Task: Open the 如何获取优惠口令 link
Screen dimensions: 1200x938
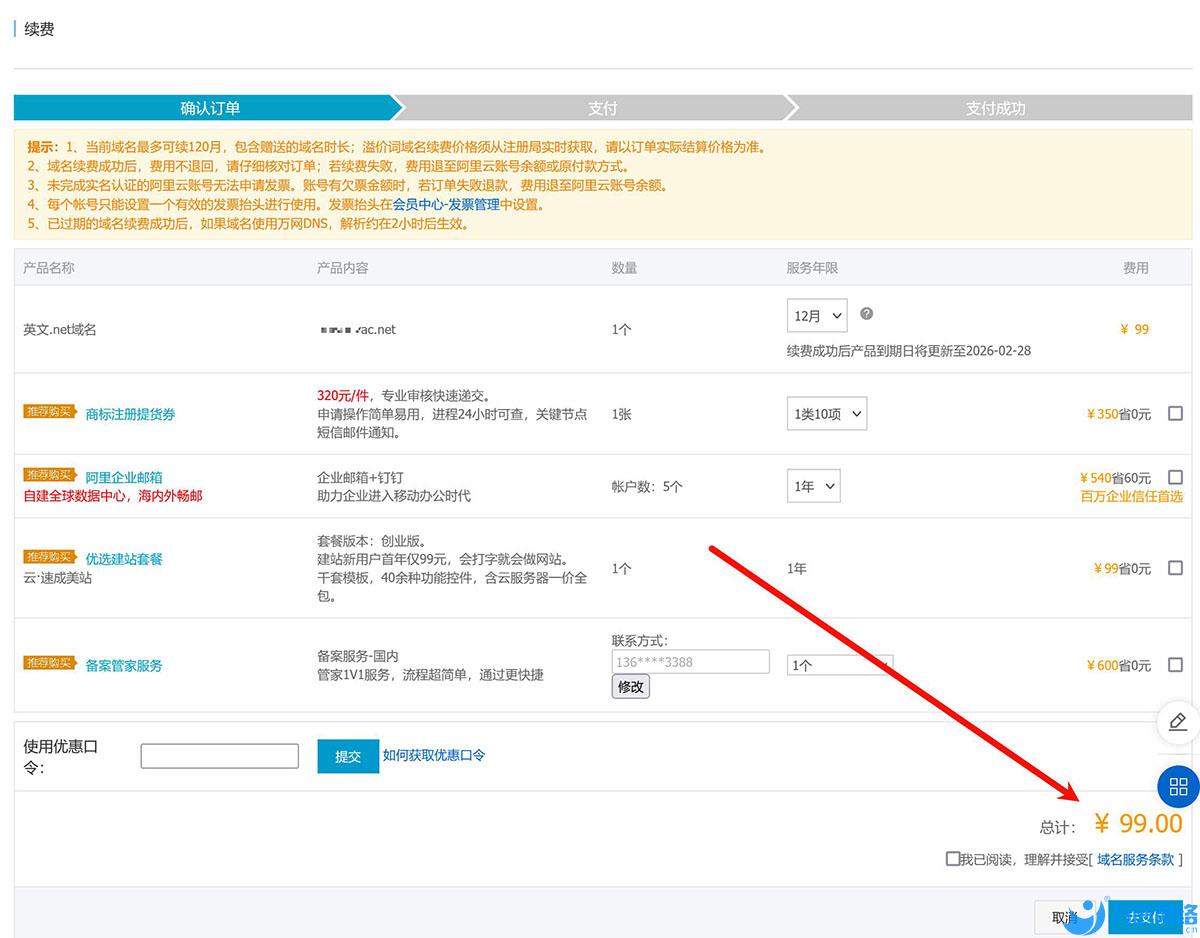Action: [x=434, y=756]
